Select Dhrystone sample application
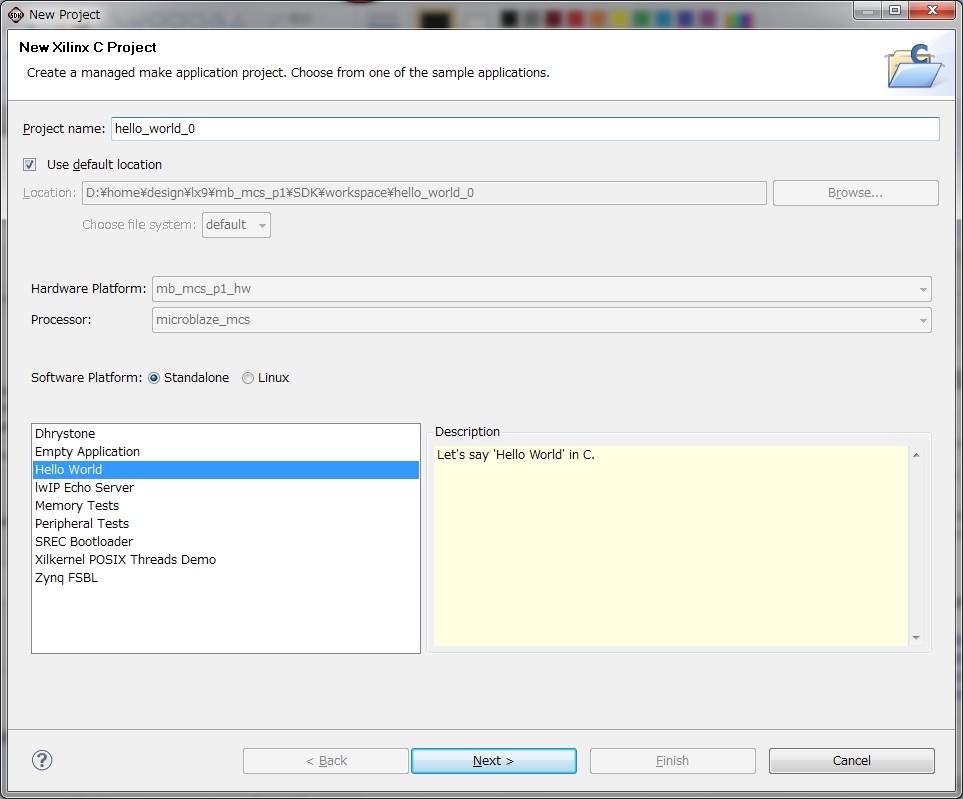The image size is (963, 799). pyautogui.click(x=225, y=434)
